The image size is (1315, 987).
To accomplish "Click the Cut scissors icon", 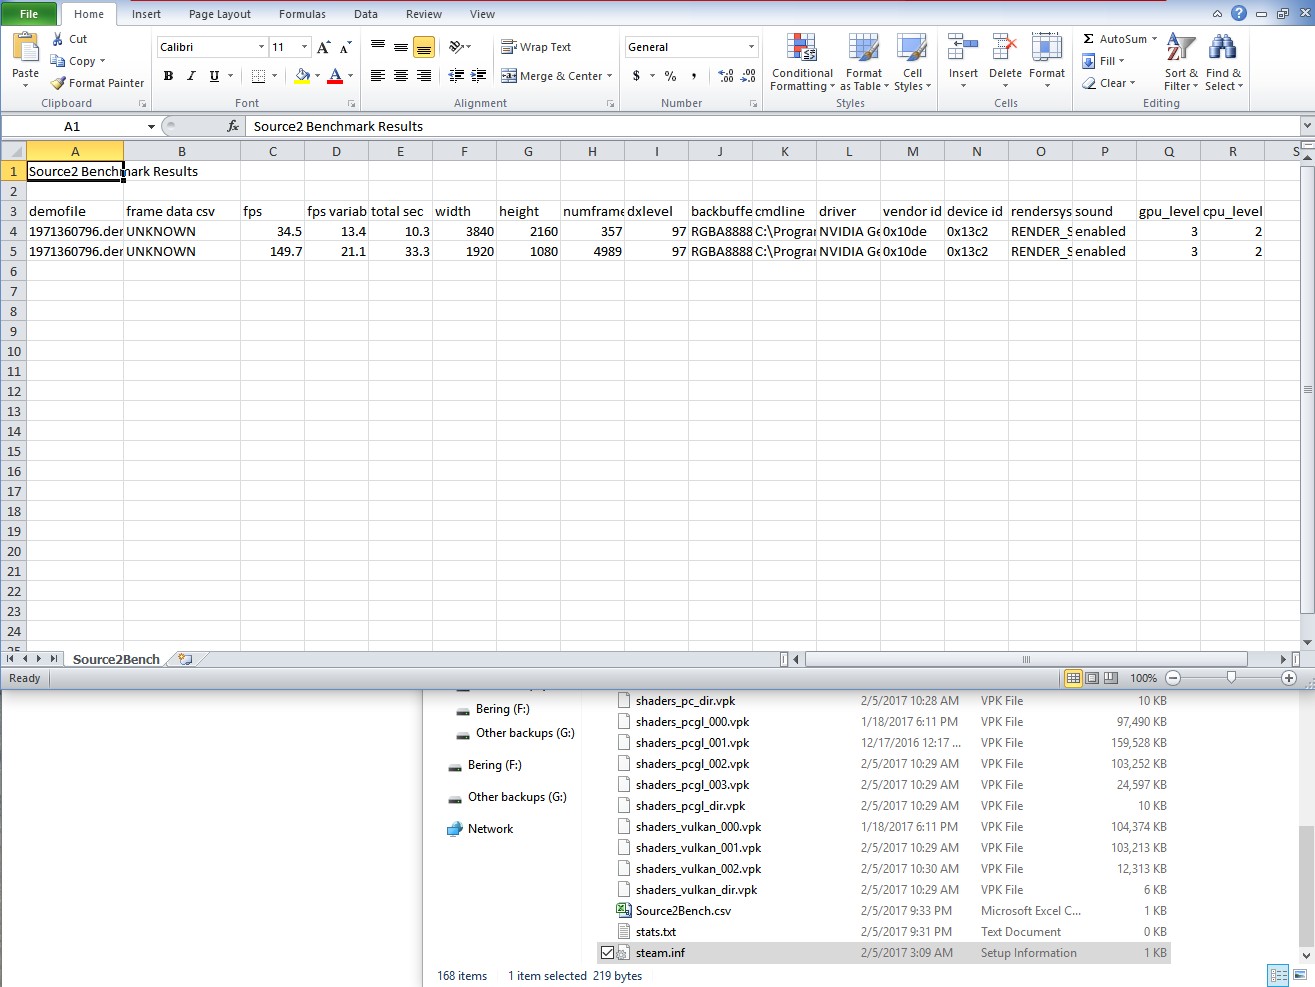I will coord(57,39).
